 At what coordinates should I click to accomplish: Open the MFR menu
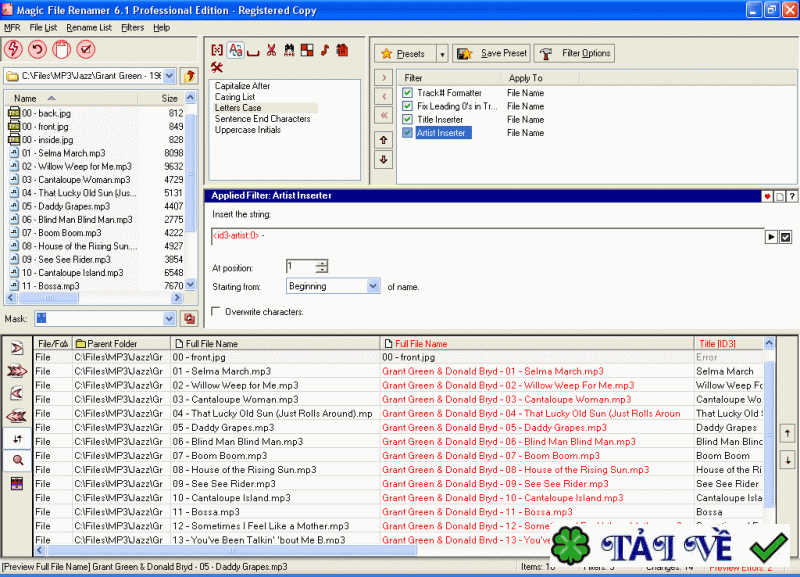tap(12, 28)
